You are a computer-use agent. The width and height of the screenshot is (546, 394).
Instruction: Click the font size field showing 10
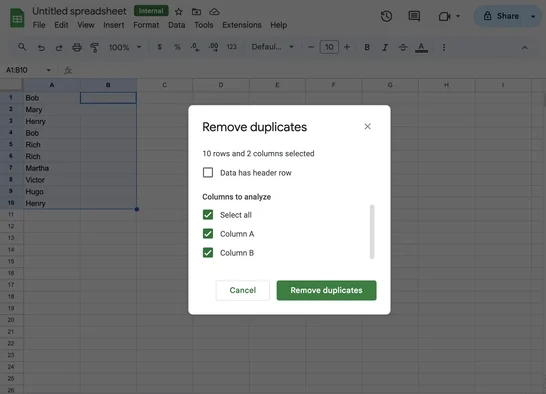(329, 47)
